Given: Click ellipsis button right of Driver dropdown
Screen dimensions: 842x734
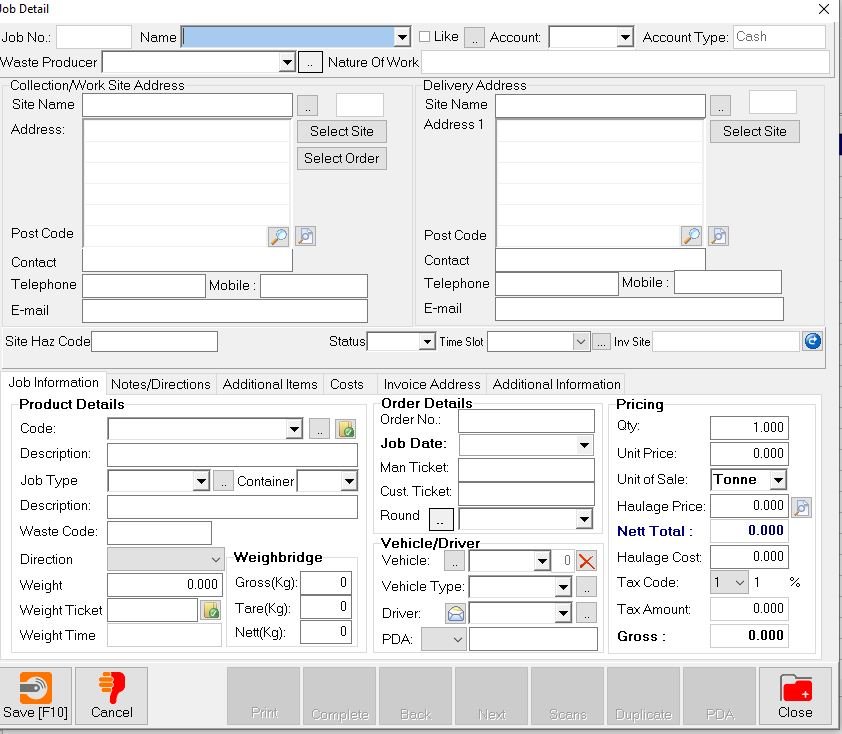Looking at the screenshot, I should (x=586, y=613).
